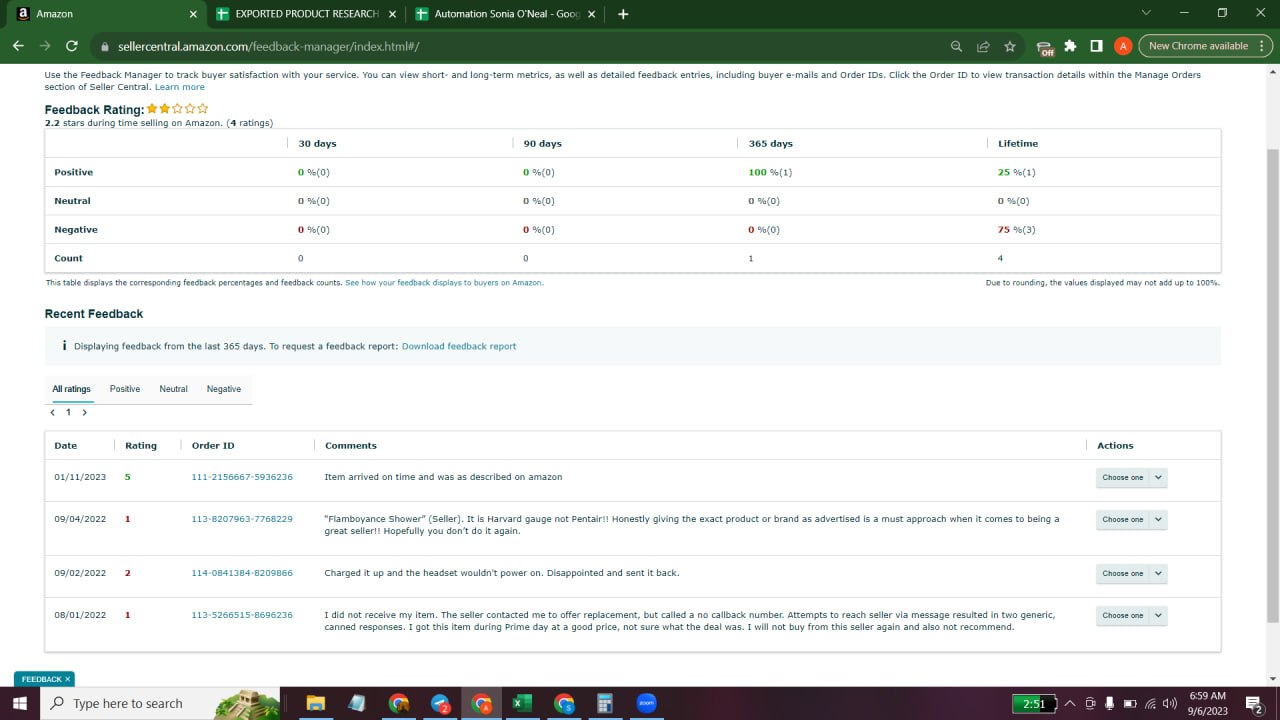
Task: Close the FEEDBACK widget at bottom left
Action: 68,679
